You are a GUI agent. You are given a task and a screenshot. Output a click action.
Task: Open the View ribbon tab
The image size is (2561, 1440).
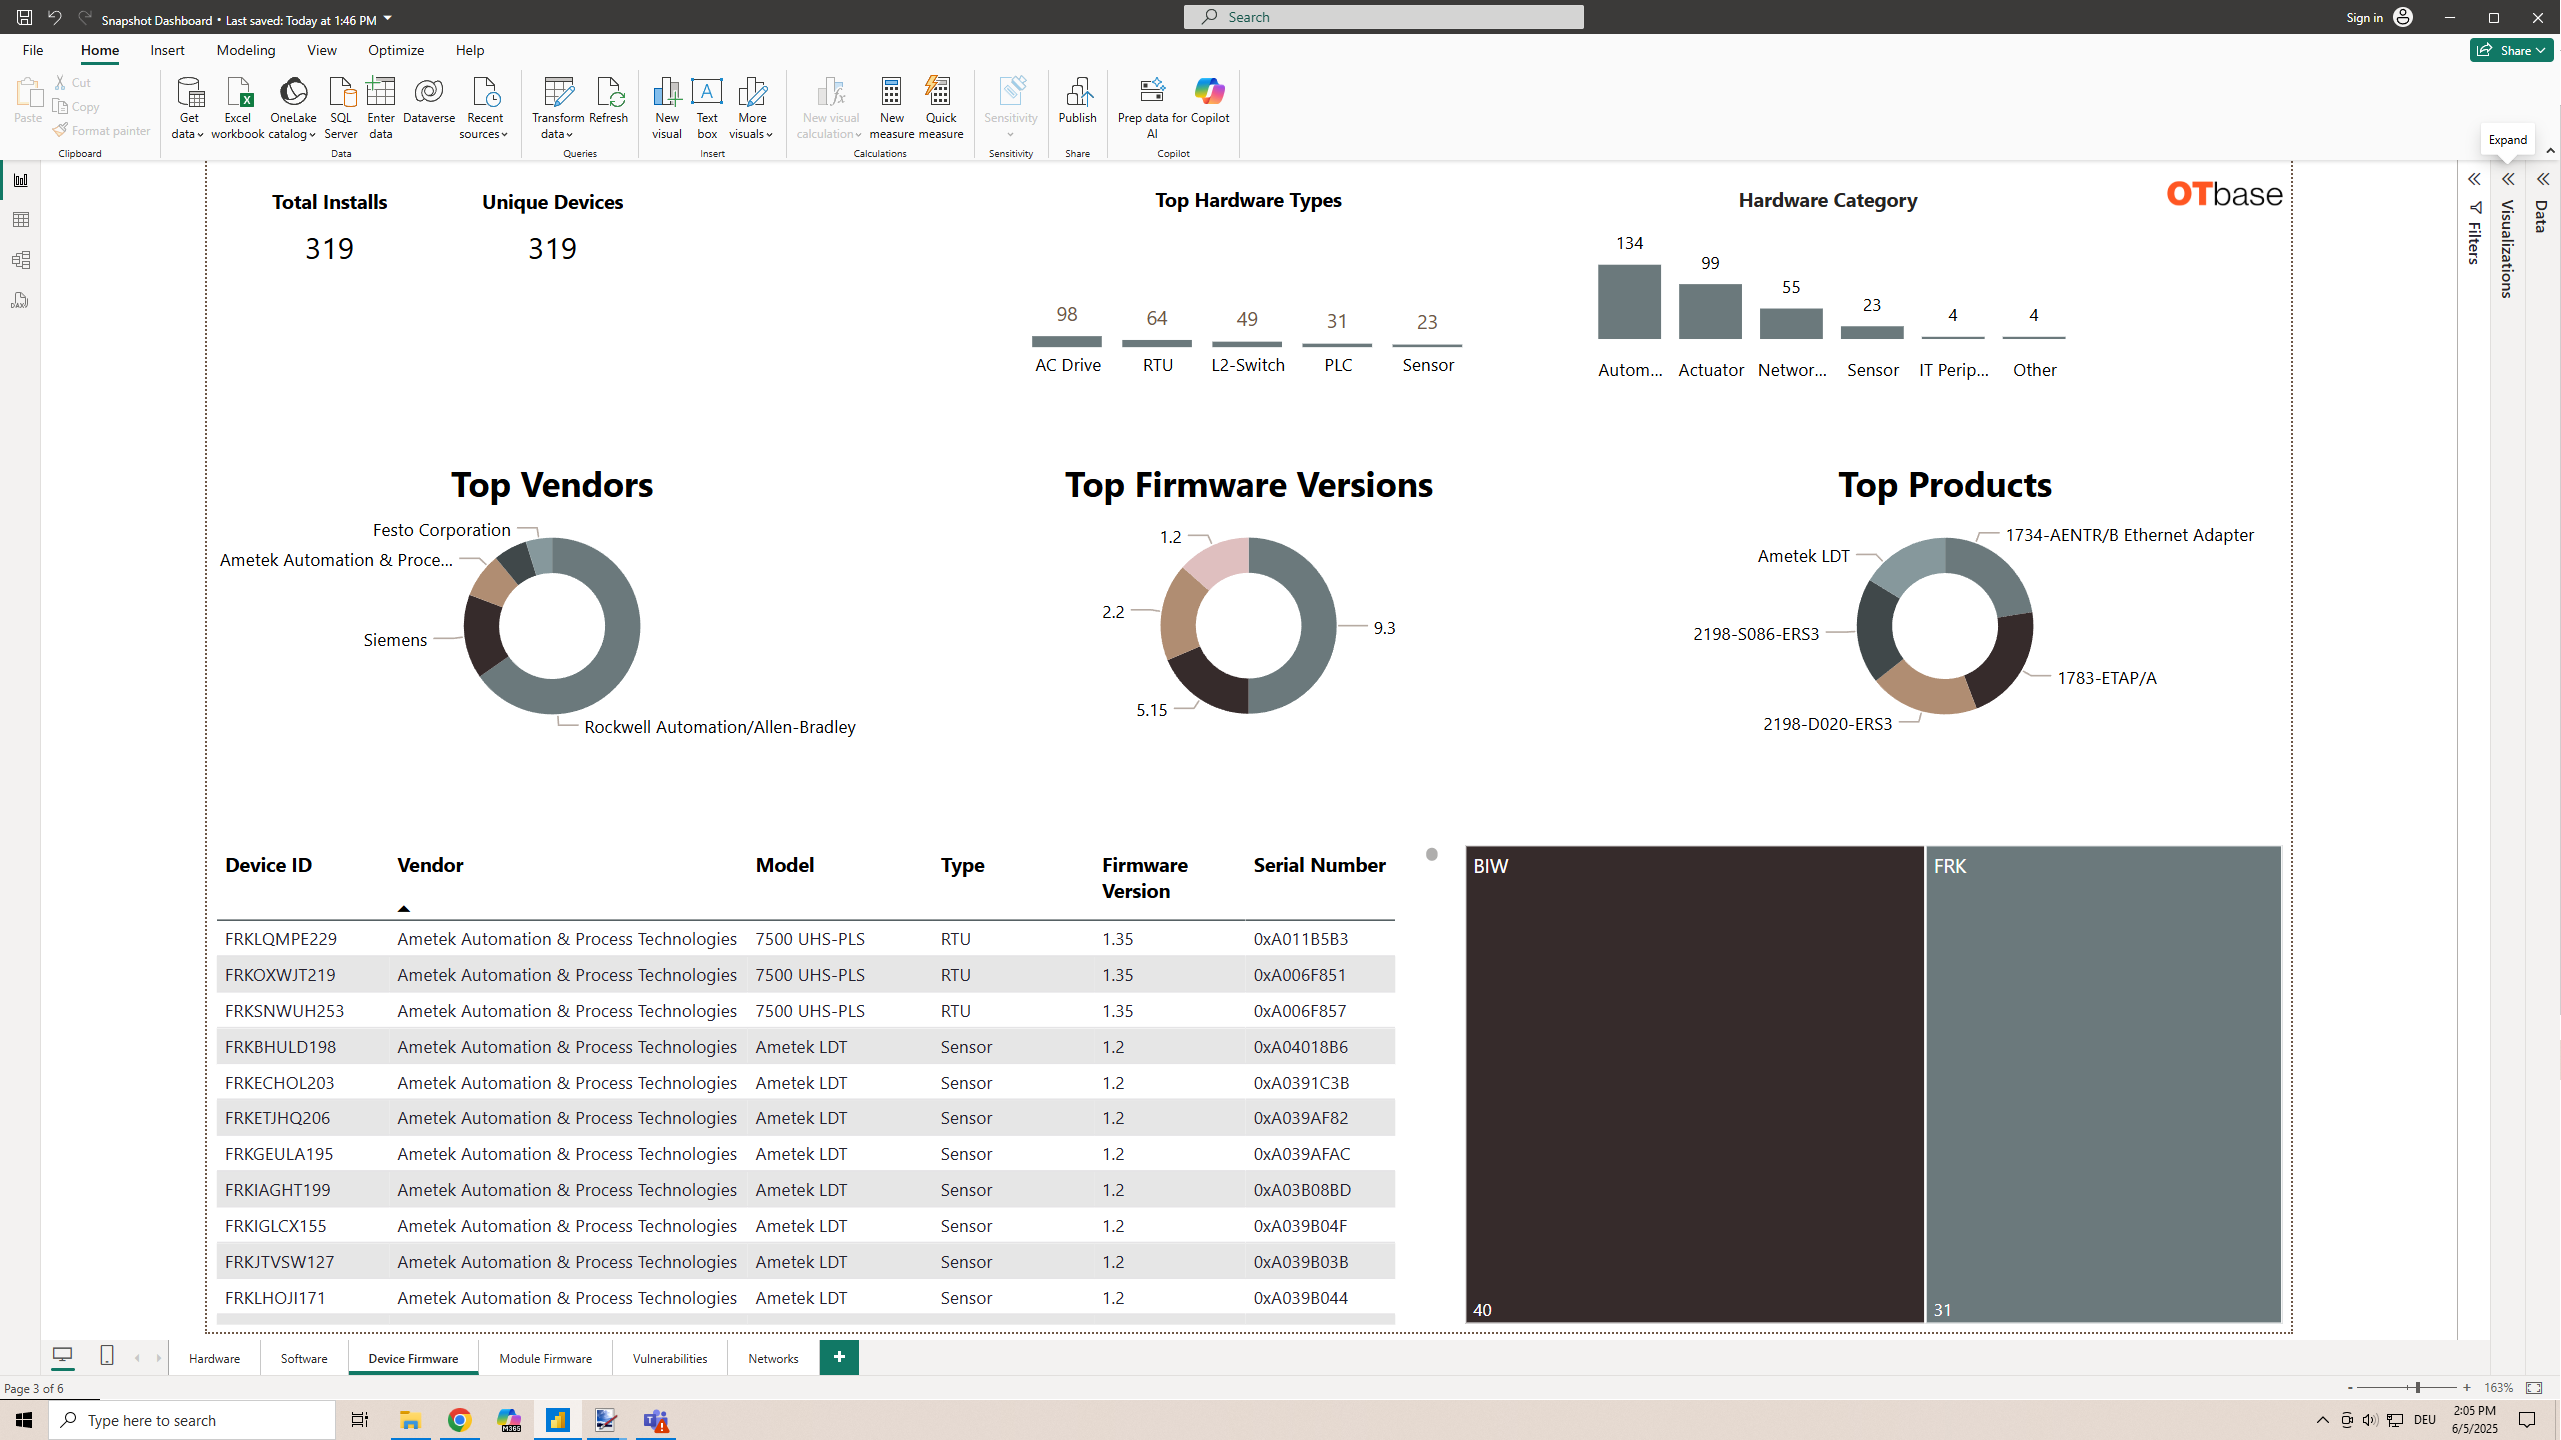tap(321, 50)
